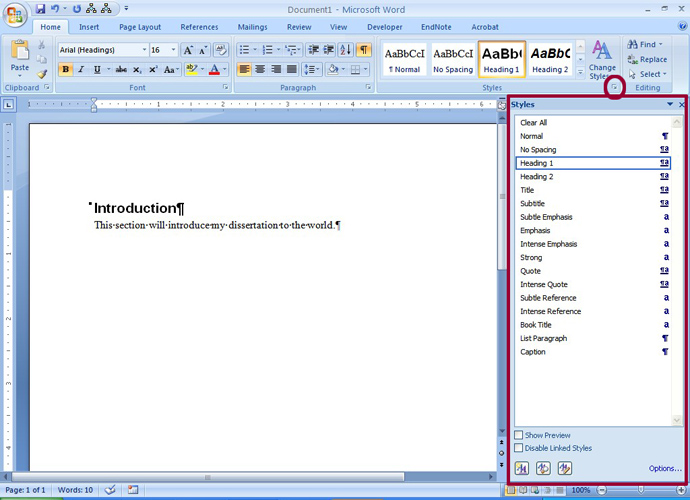Click numbered list icon
The image size is (690, 500).
268,50
